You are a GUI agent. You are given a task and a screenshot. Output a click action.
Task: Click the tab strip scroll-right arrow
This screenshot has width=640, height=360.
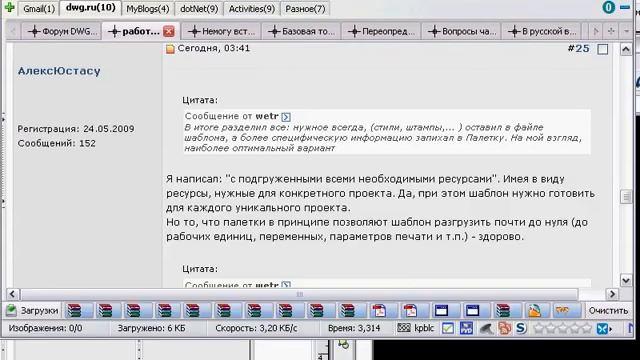pos(596,31)
